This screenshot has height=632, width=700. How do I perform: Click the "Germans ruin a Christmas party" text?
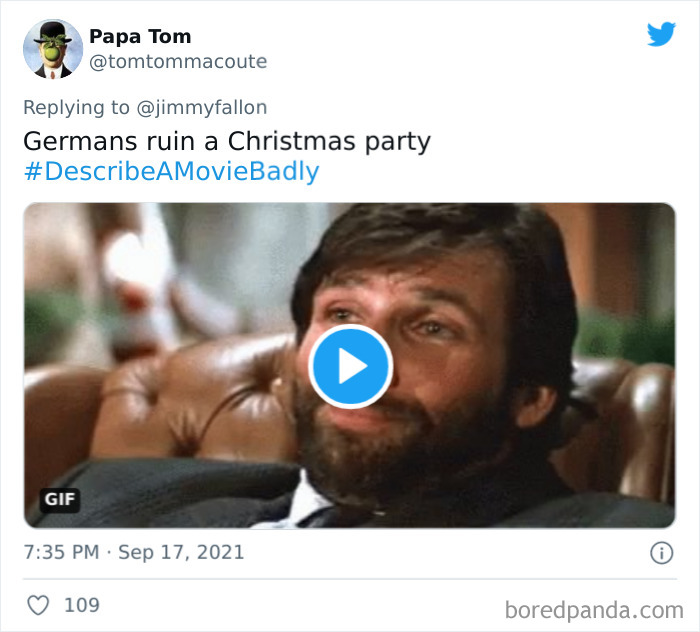point(226,141)
